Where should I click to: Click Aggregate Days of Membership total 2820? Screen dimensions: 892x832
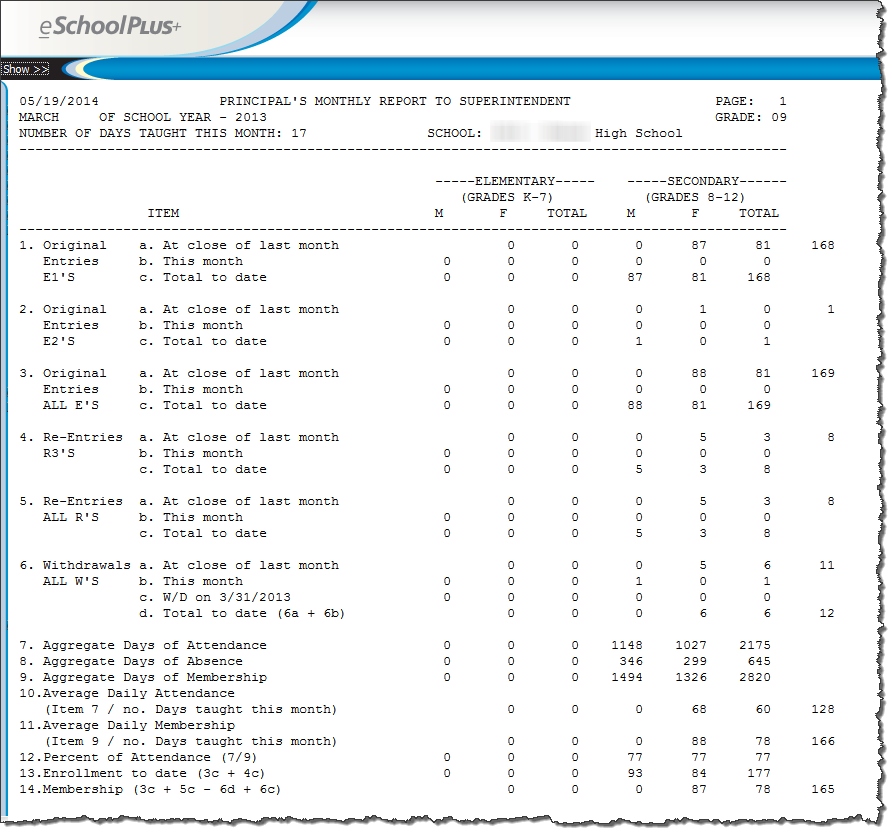coord(754,677)
